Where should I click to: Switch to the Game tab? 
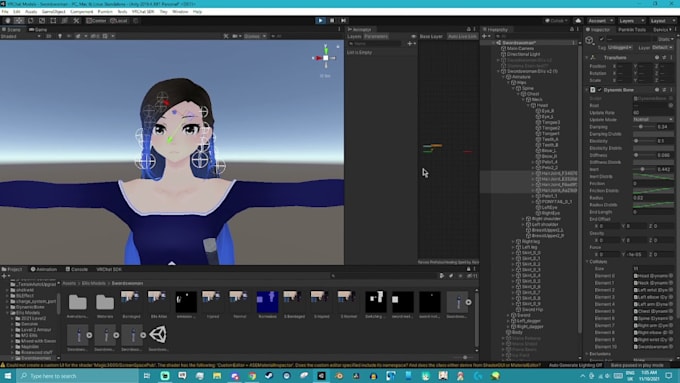38,29
